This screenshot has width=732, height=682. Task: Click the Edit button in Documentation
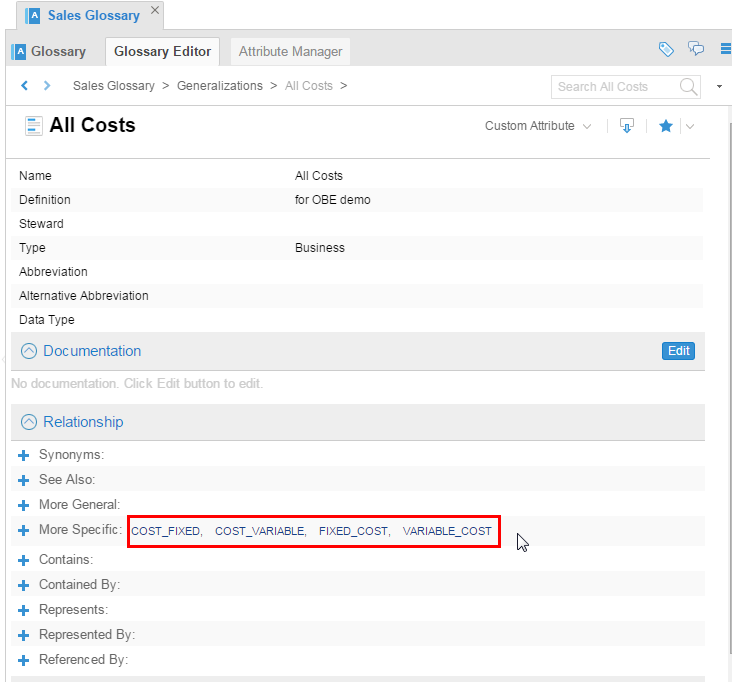tap(678, 351)
